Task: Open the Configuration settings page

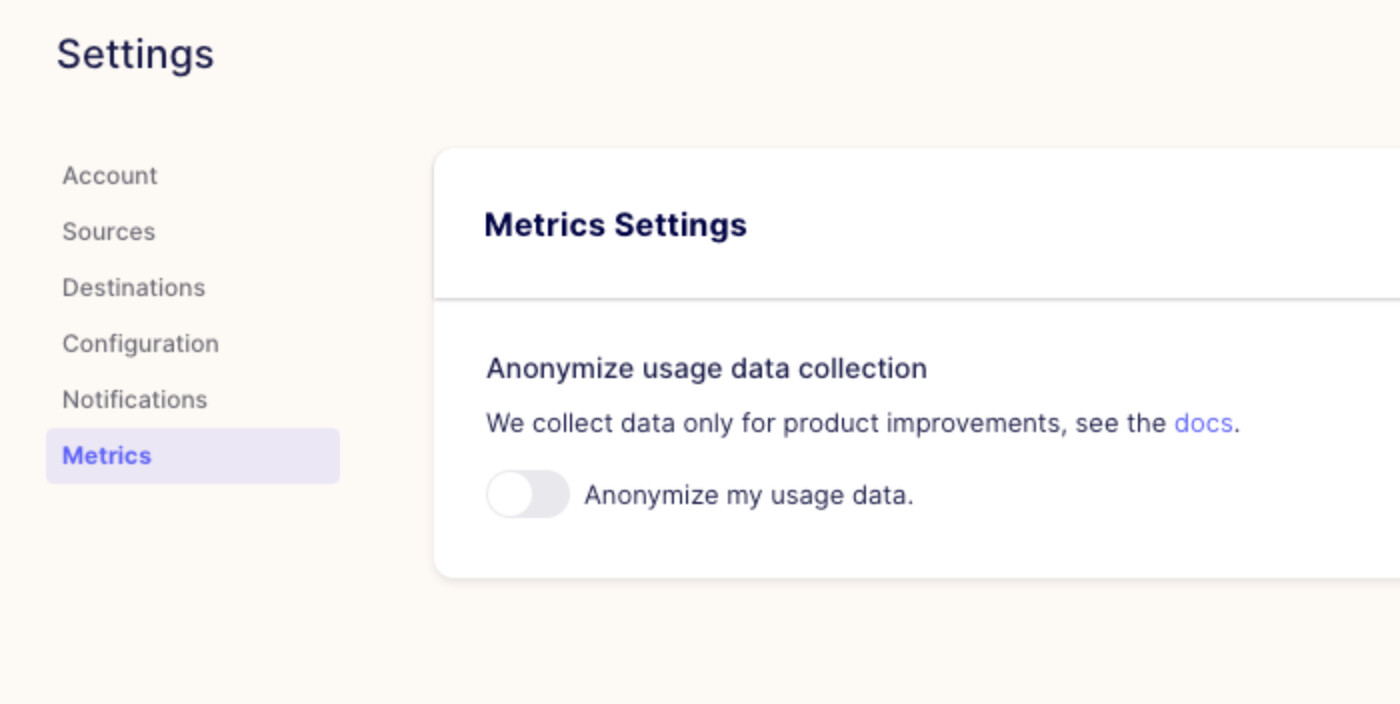Action: point(140,344)
